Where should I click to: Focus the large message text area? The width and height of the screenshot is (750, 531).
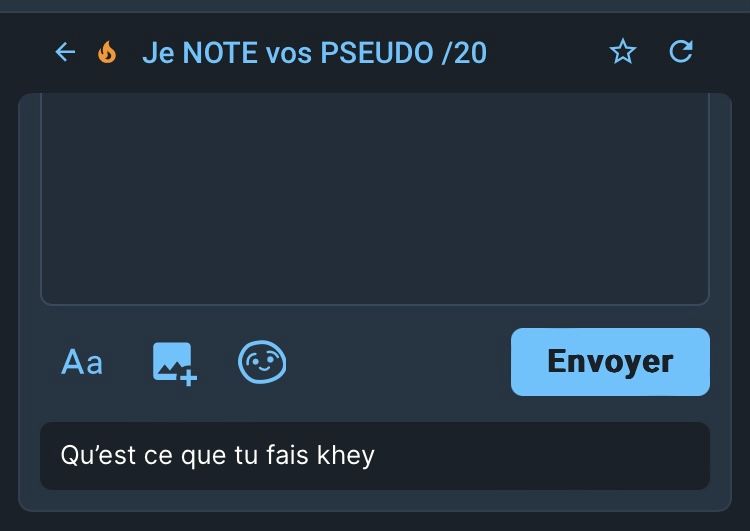(x=375, y=199)
